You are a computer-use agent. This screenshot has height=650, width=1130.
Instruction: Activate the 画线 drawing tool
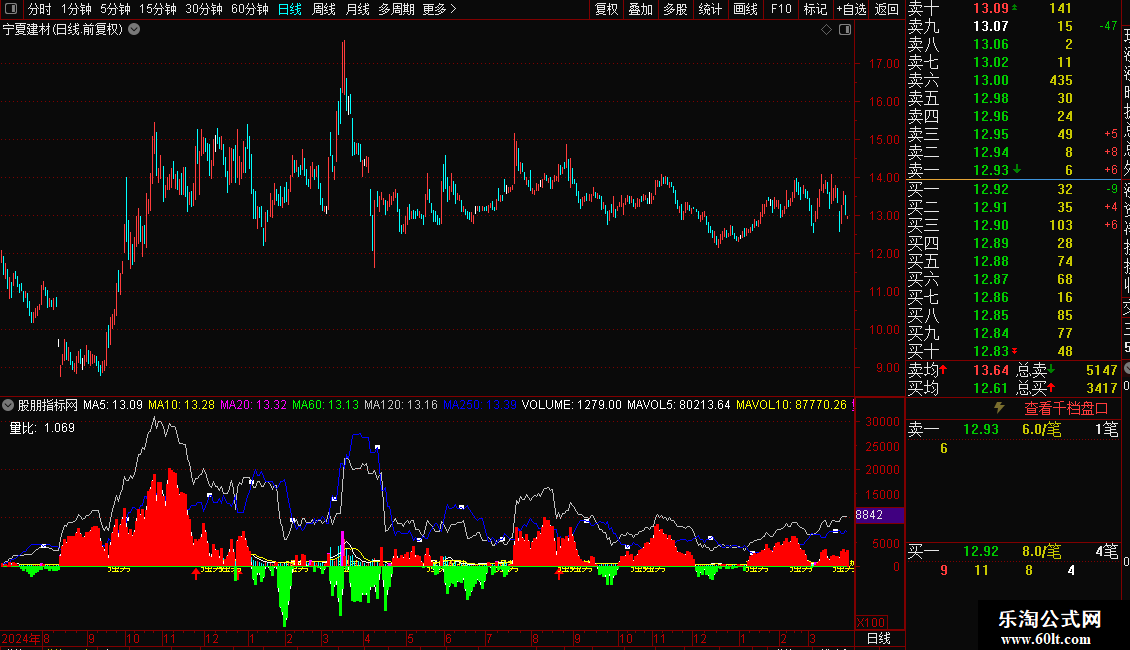coord(745,9)
